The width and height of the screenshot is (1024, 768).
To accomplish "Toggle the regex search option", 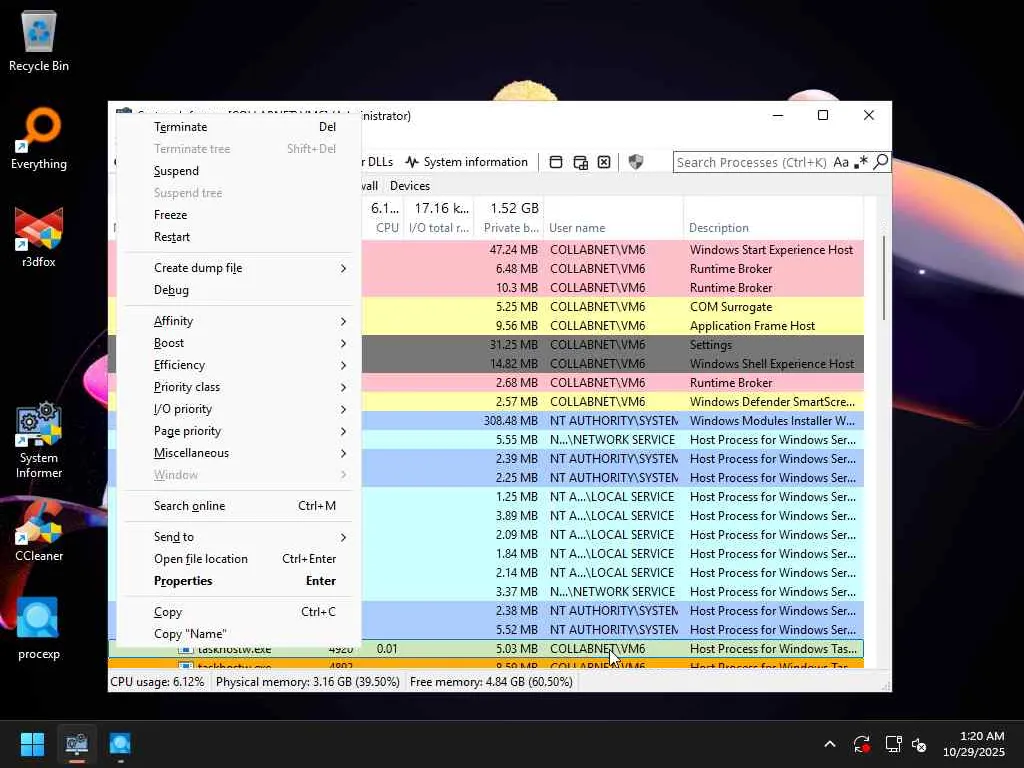I will coord(861,162).
